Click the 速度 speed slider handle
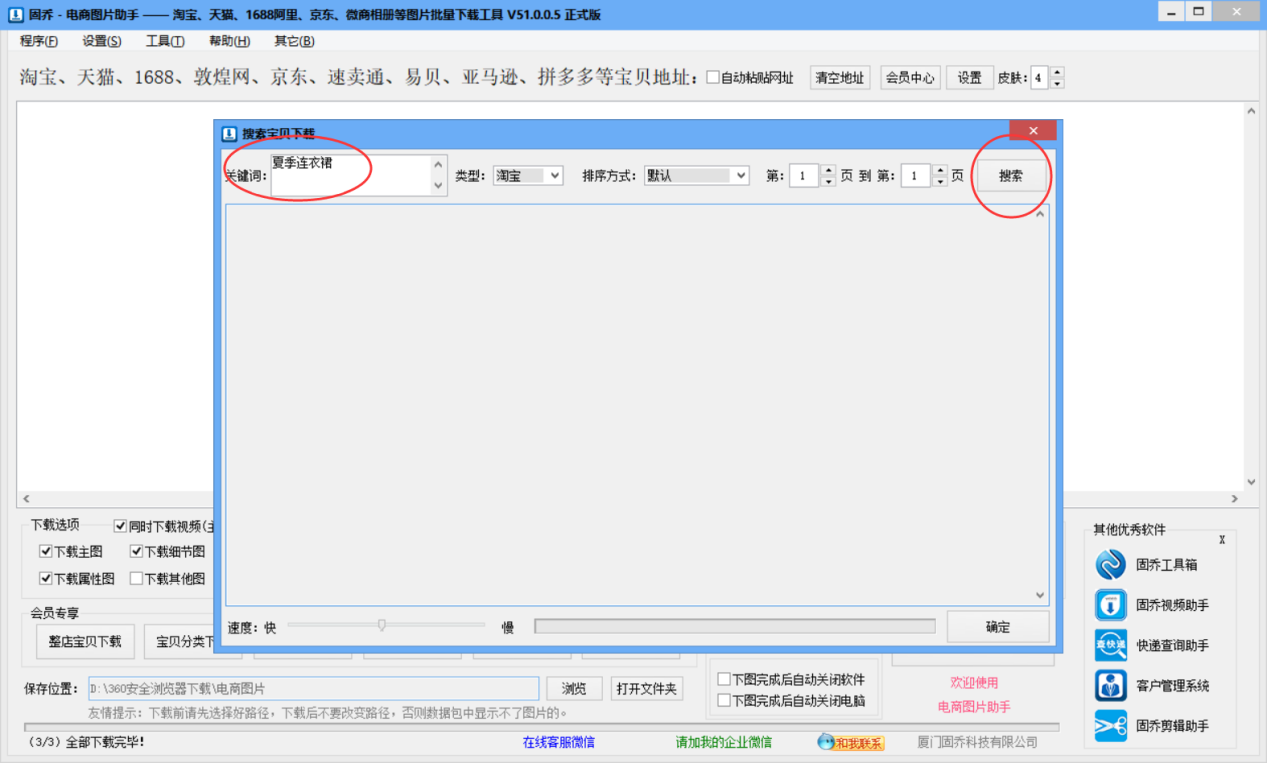Viewport: 1267px width, 763px height. pyautogui.click(x=381, y=626)
